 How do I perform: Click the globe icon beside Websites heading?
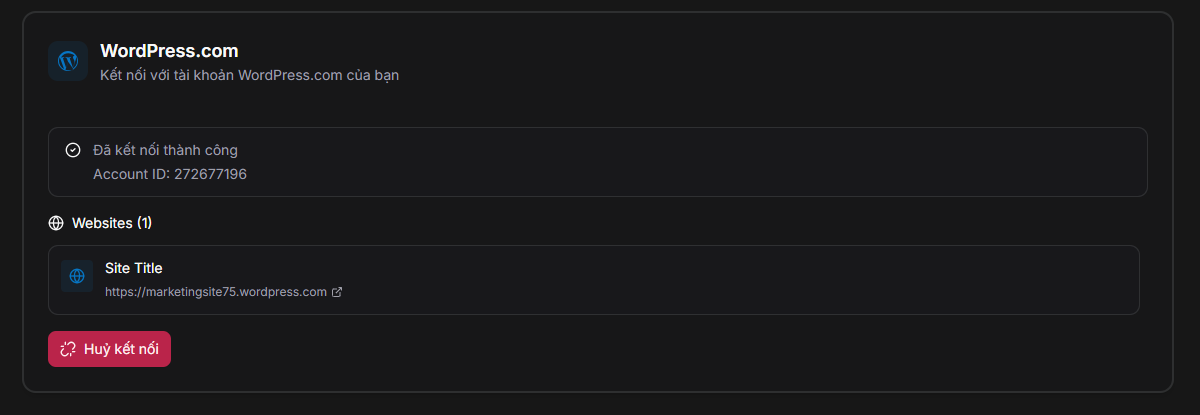coord(56,223)
